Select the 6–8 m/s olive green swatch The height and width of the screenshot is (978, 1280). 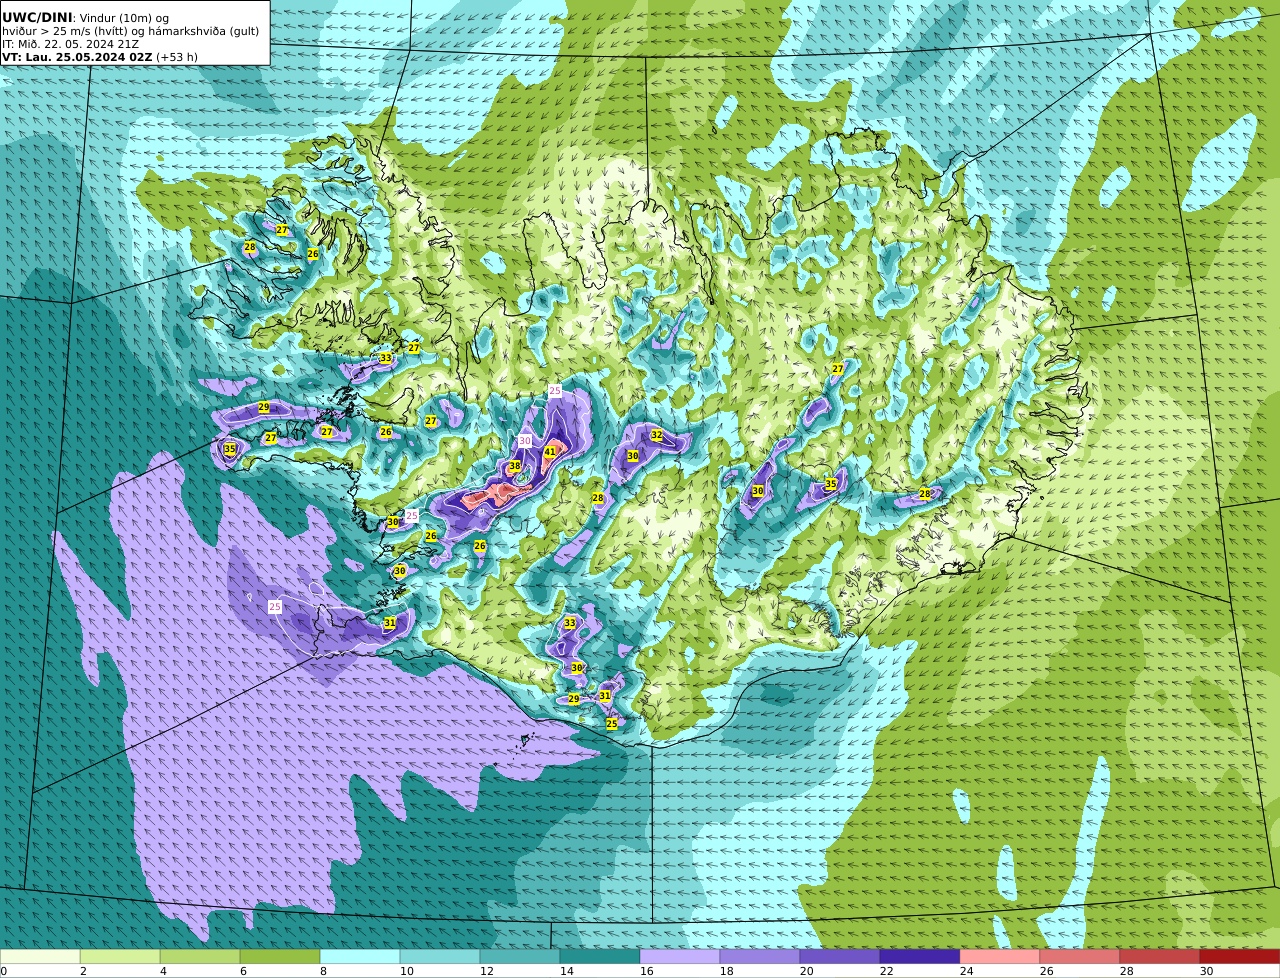tap(280, 957)
